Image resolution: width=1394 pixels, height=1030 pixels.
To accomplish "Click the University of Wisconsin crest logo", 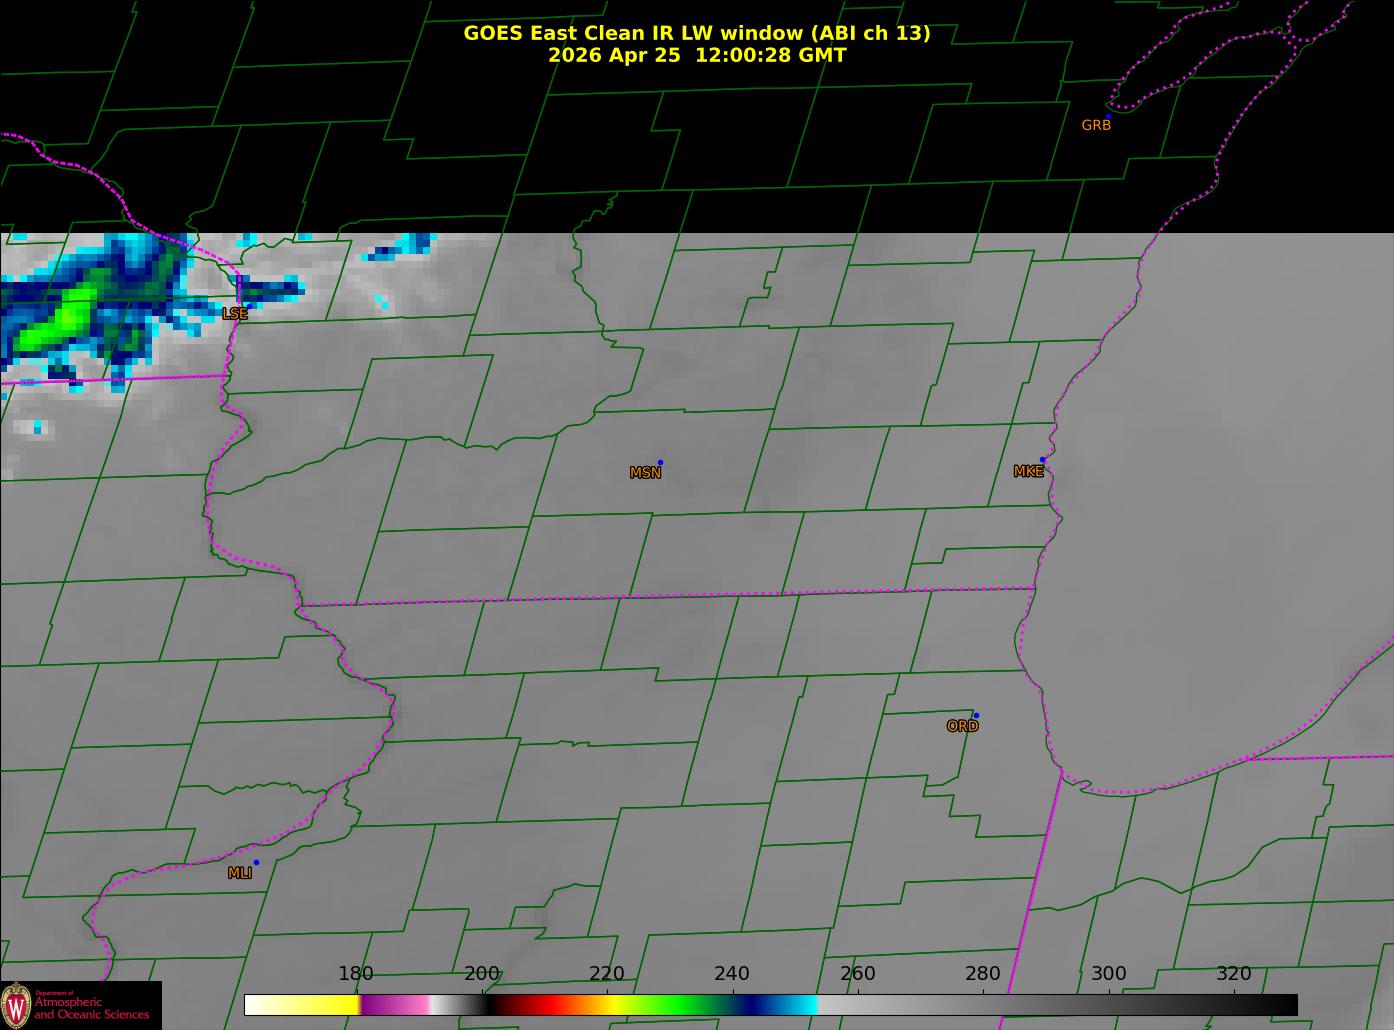I will pyautogui.click(x=16, y=1005).
